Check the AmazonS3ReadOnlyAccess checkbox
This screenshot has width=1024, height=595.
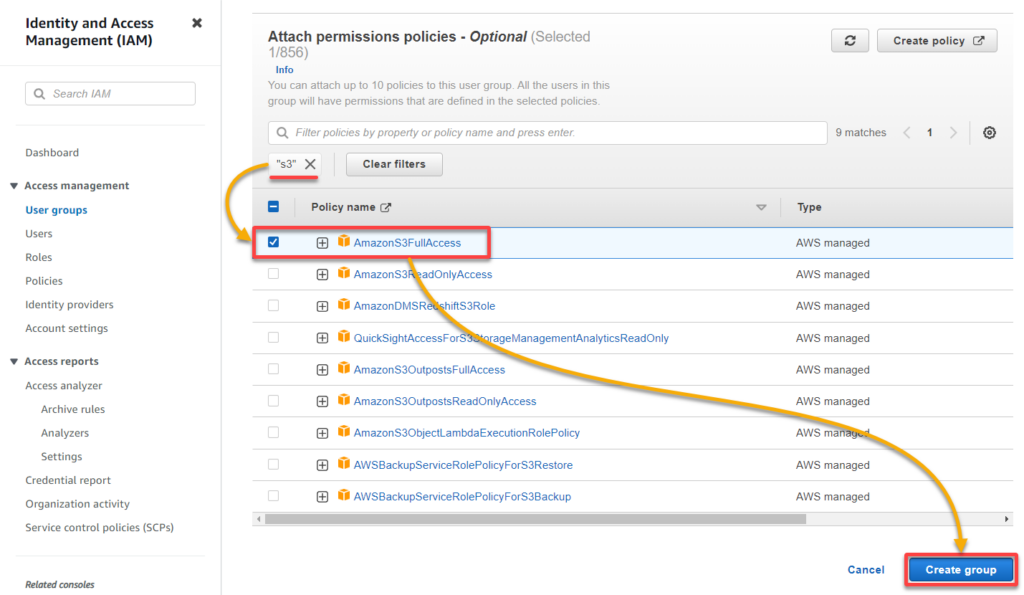[274, 274]
